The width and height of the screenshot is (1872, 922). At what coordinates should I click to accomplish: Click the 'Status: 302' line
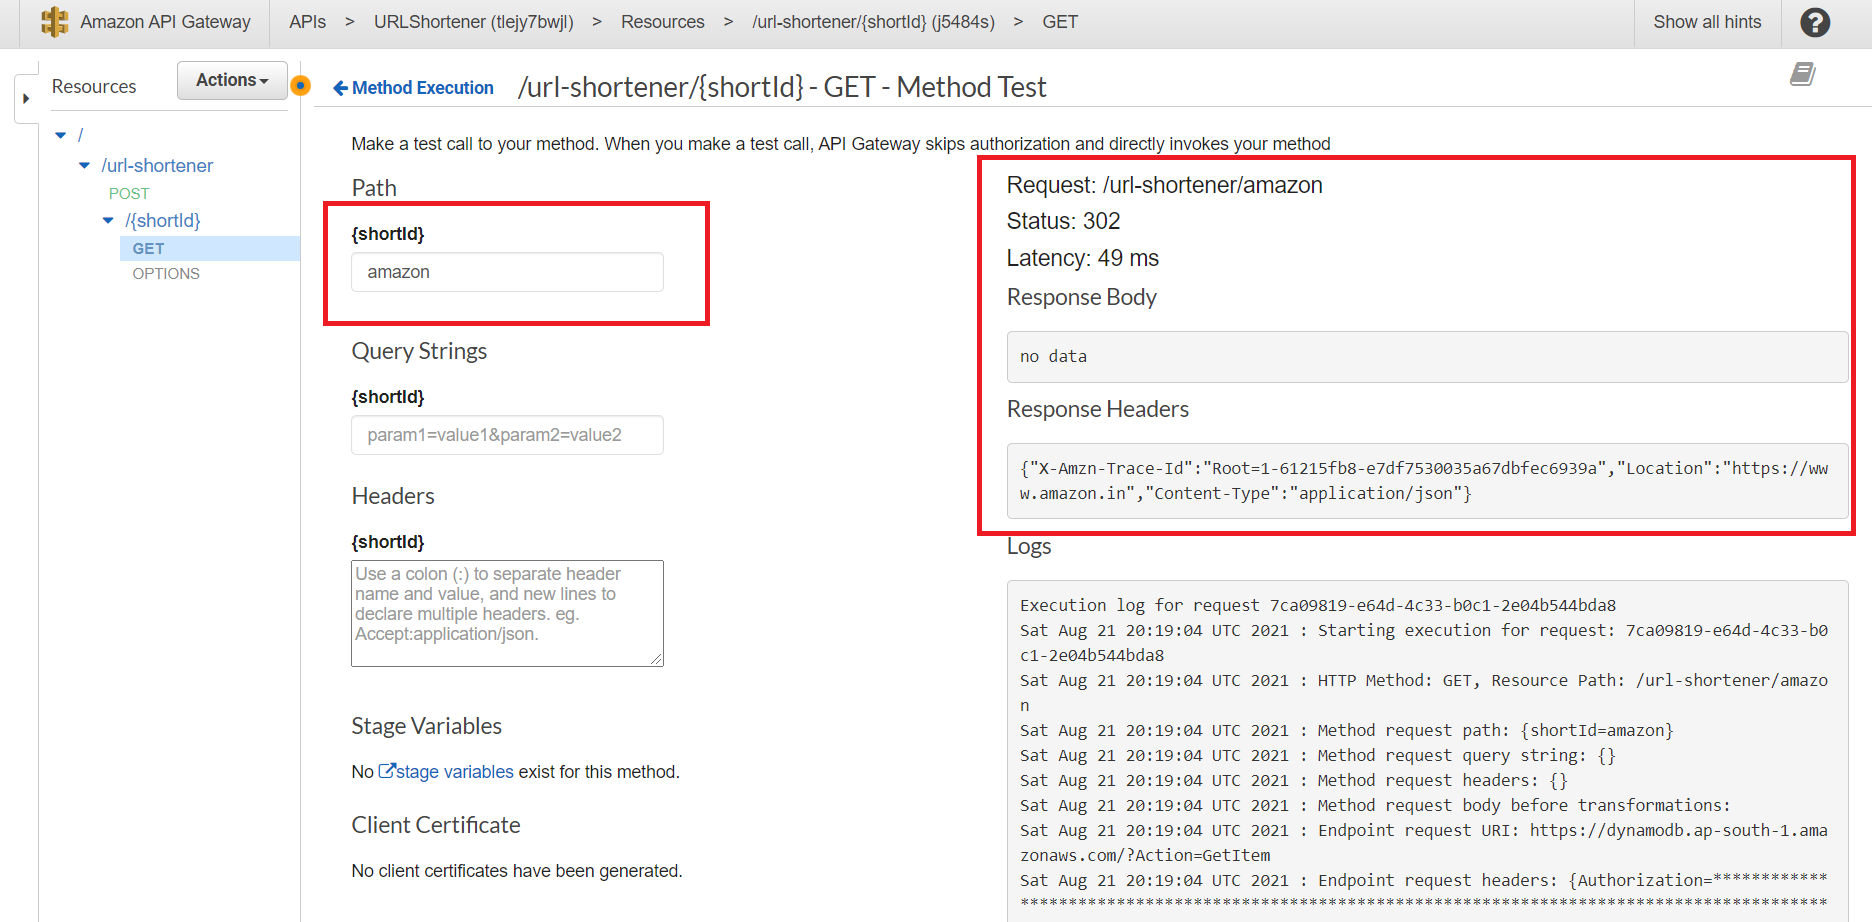[1063, 221]
